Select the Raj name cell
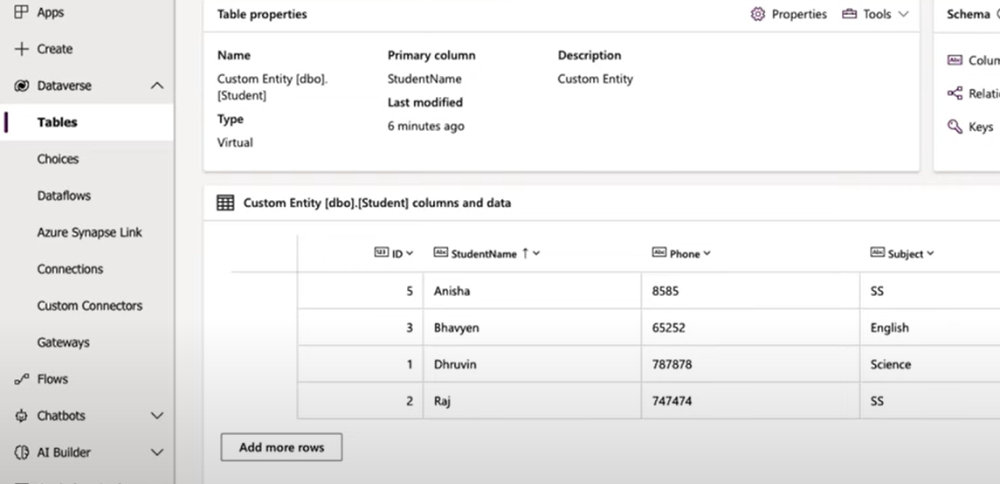Viewport: 1000px width, 484px height. pyautogui.click(x=532, y=401)
